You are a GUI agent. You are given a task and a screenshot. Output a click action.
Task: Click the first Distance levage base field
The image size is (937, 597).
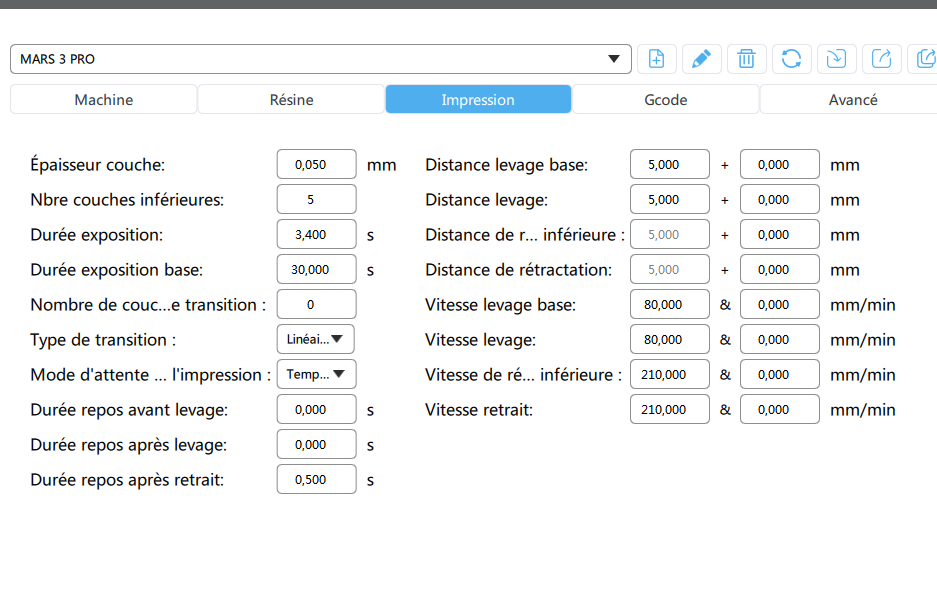pyautogui.click(x=670, y=165)
